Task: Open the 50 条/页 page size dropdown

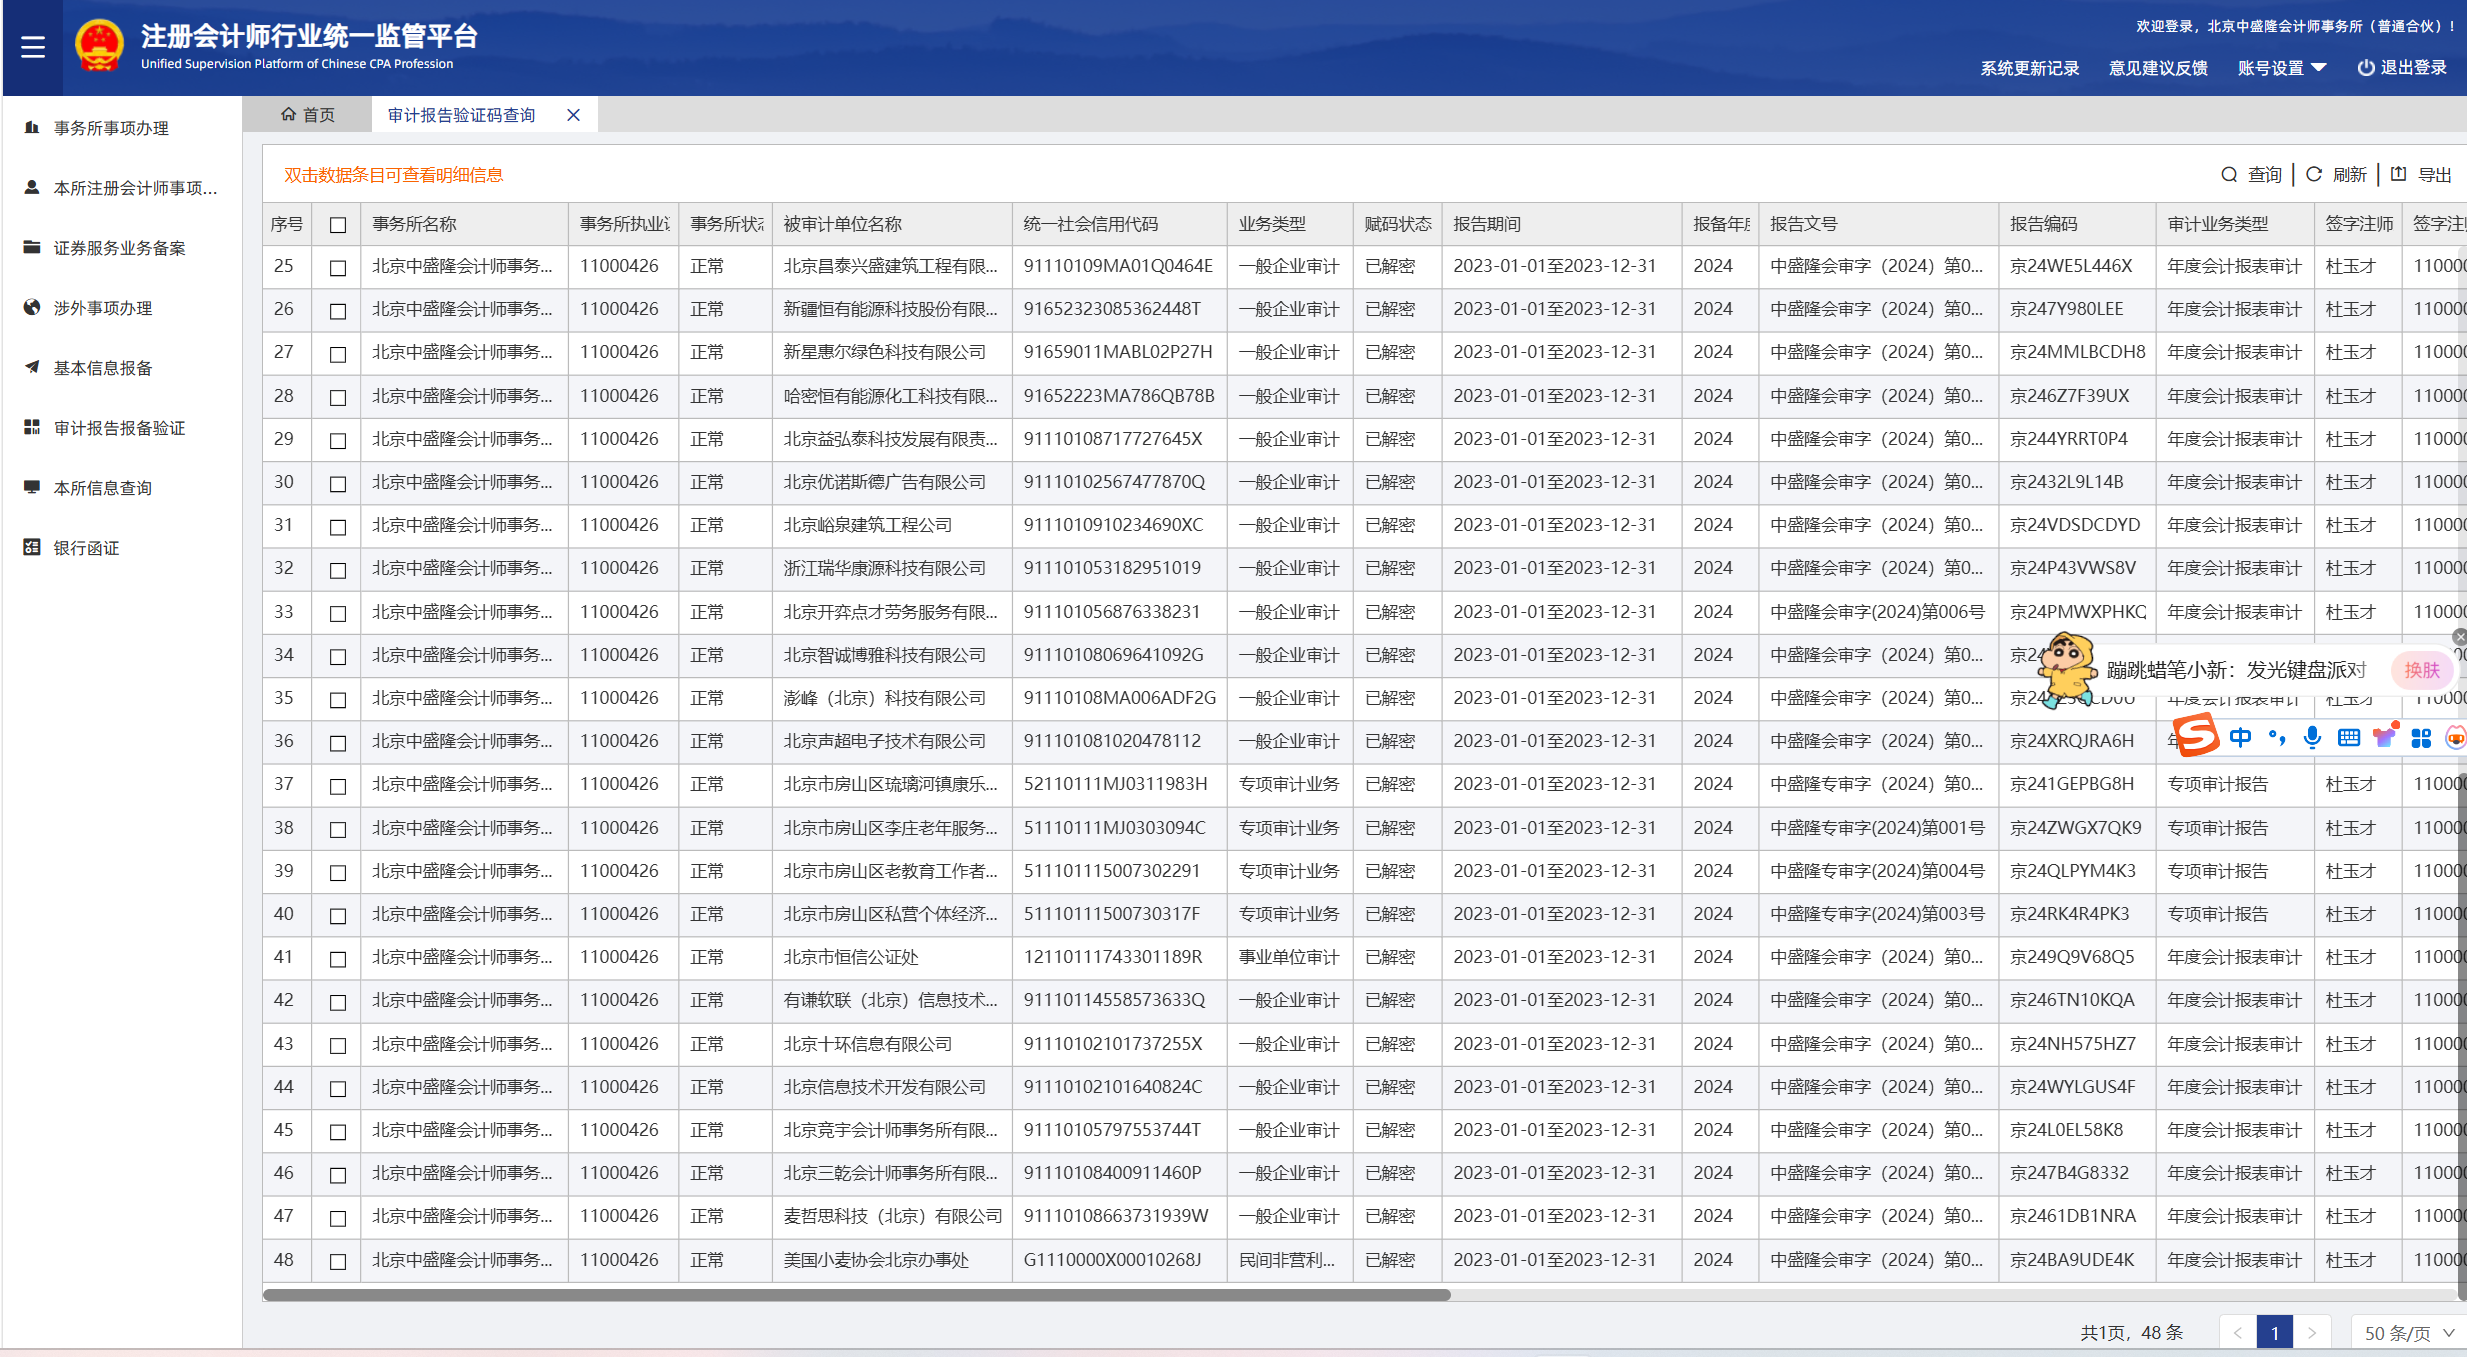Action: [x=2408, y=1333]
